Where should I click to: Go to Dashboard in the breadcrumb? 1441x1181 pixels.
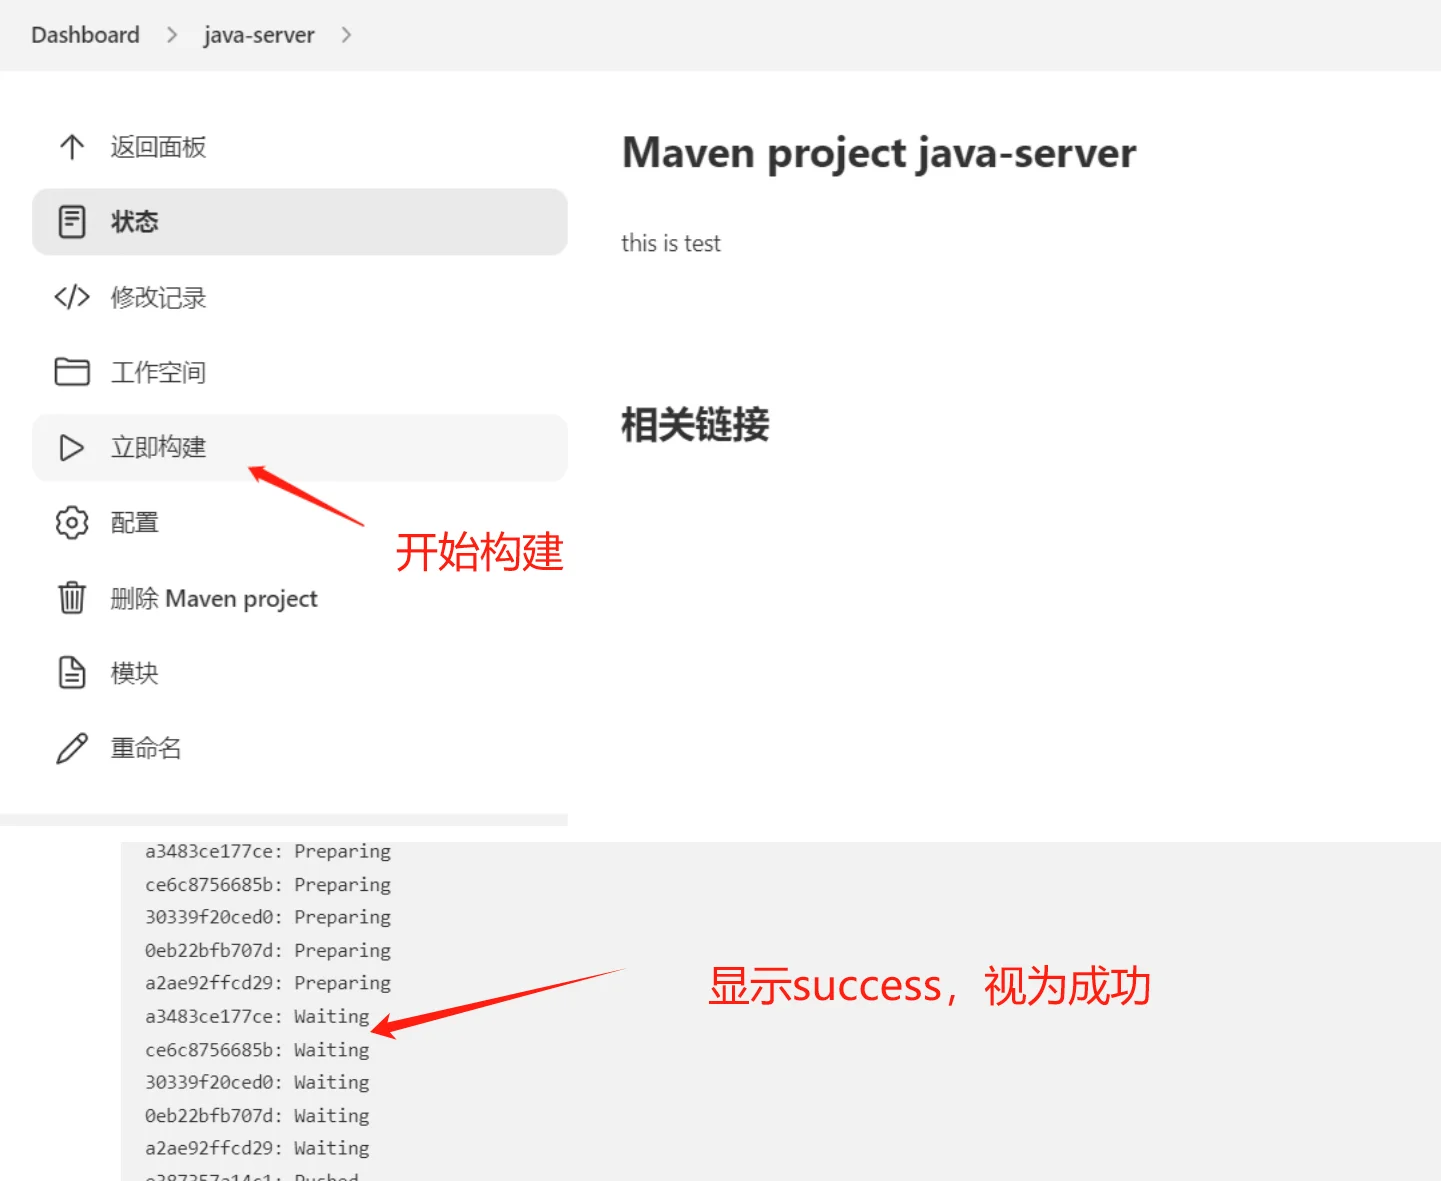pos(86,35)
